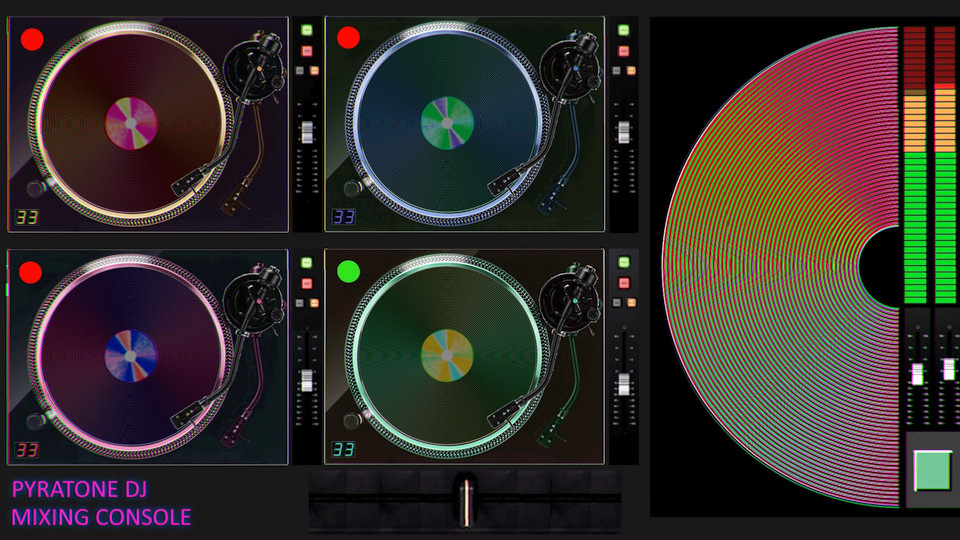The height and width of the screenshot is (540, 960).
Task: Click the left master volume fader handle
Action: coord(917,374)
